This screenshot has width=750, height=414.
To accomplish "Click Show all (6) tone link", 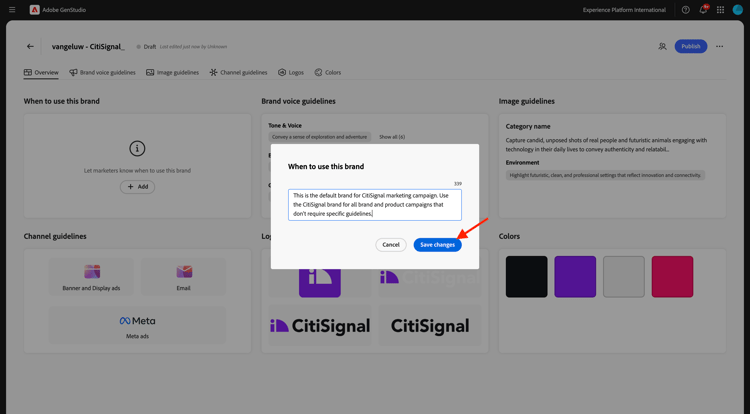I will 392,137.
